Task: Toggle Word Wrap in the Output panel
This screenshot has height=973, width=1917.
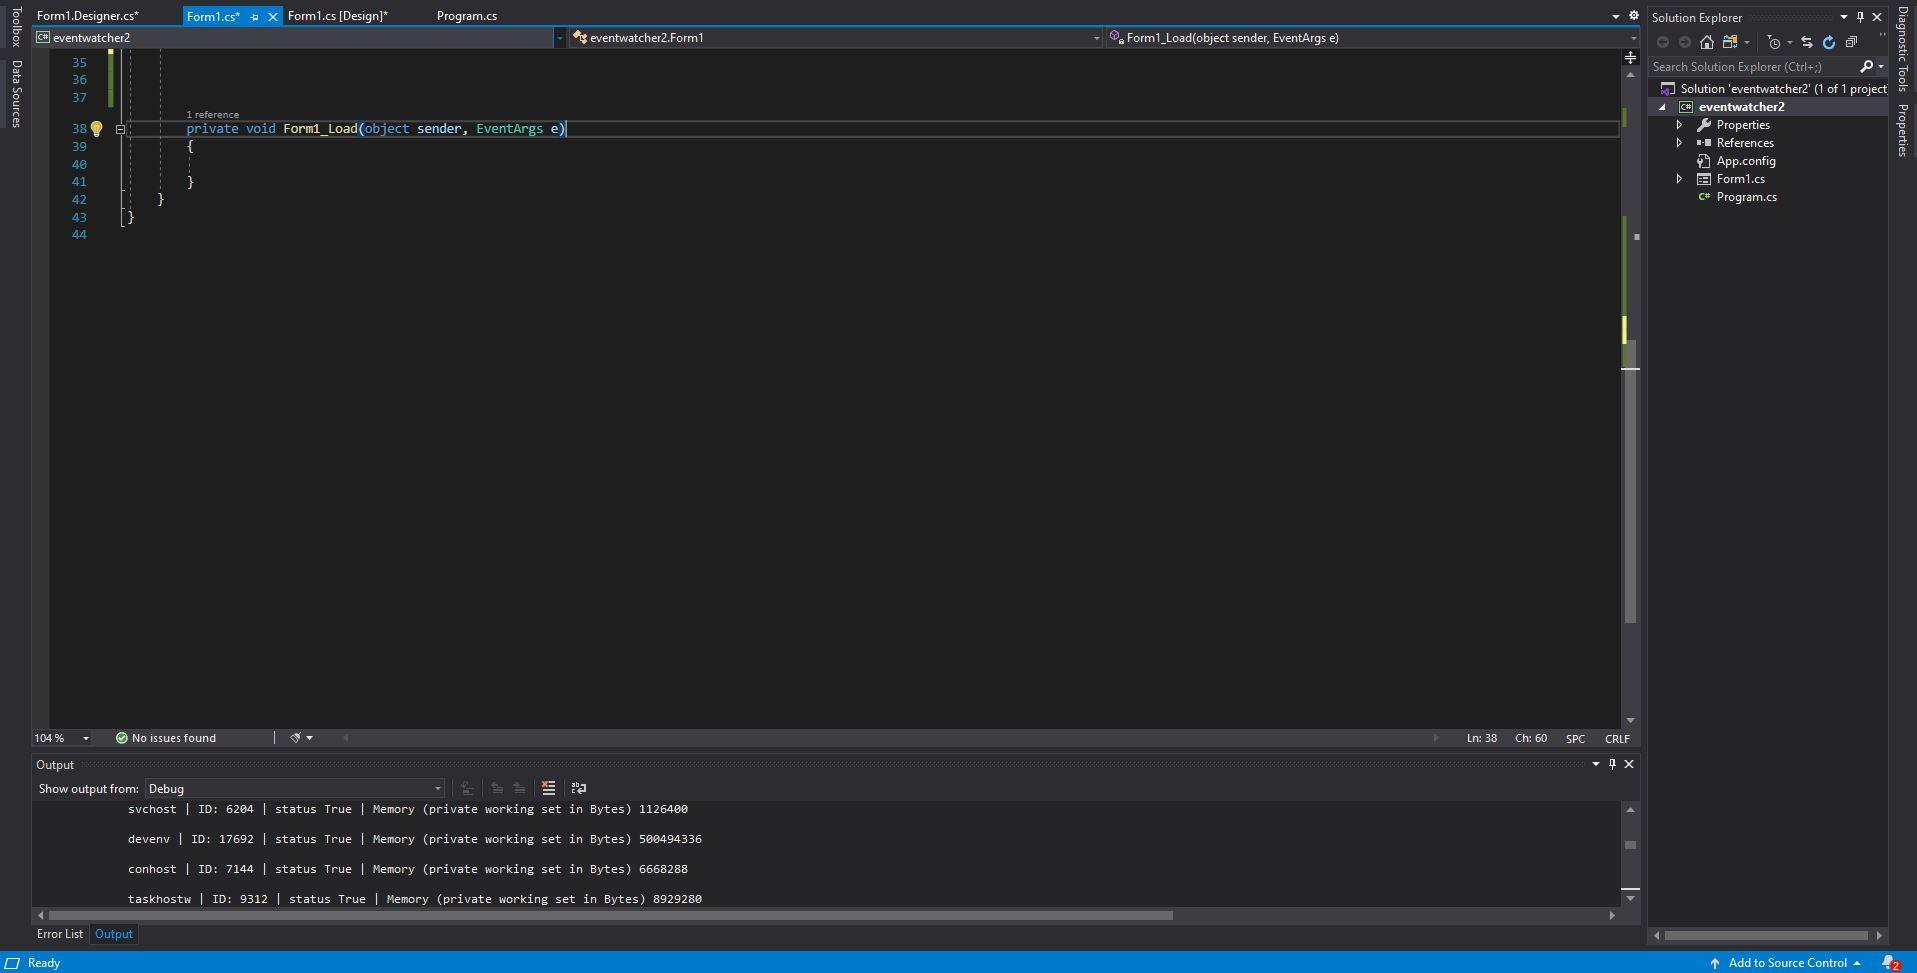Action: tap(578, 788)
